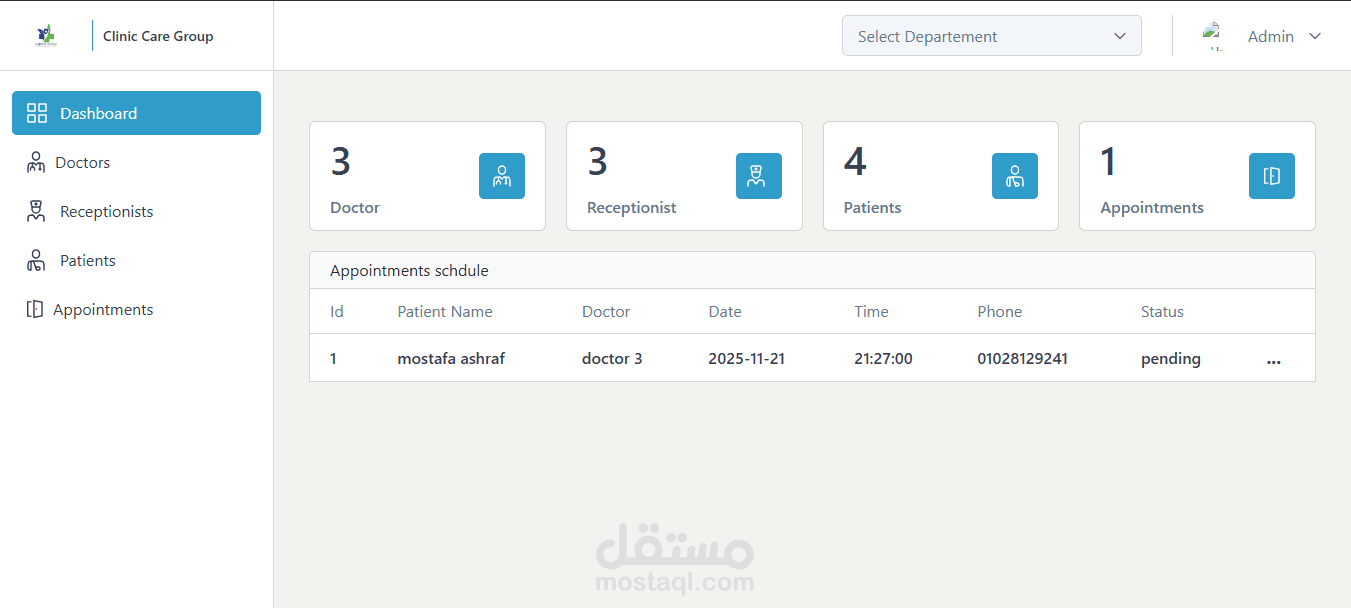
Task: Click the Appointments card icon
Action: pos(1271,176)
